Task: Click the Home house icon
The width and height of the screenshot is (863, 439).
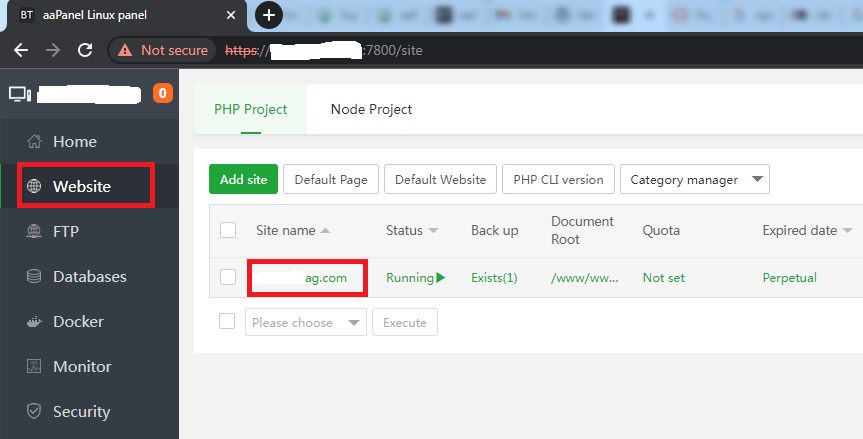Action: [34, 141]
